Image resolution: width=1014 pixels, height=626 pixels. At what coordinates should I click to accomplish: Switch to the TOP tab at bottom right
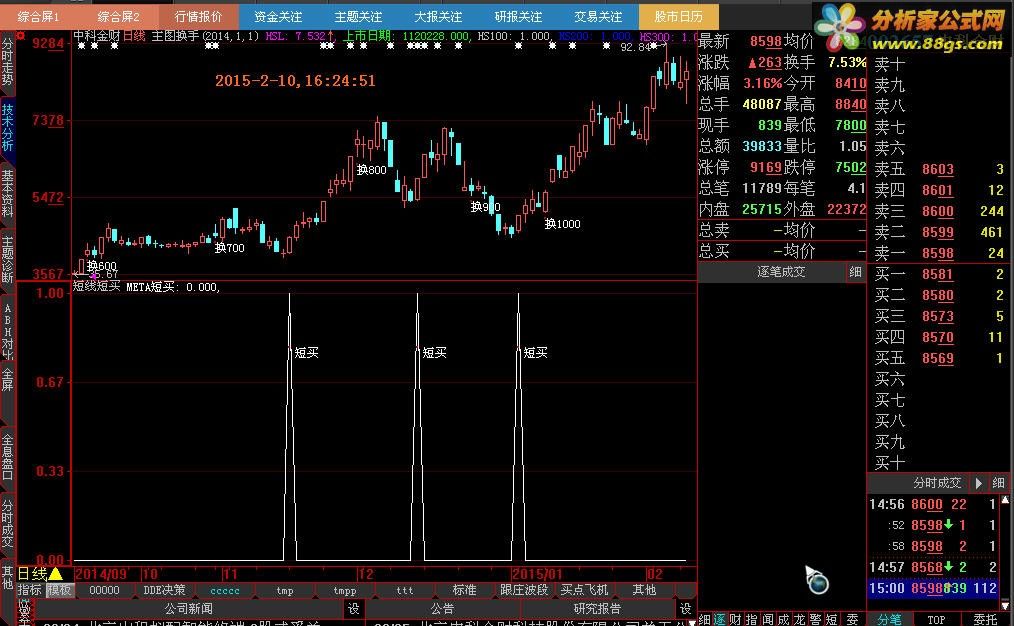(x=936, y=620)
